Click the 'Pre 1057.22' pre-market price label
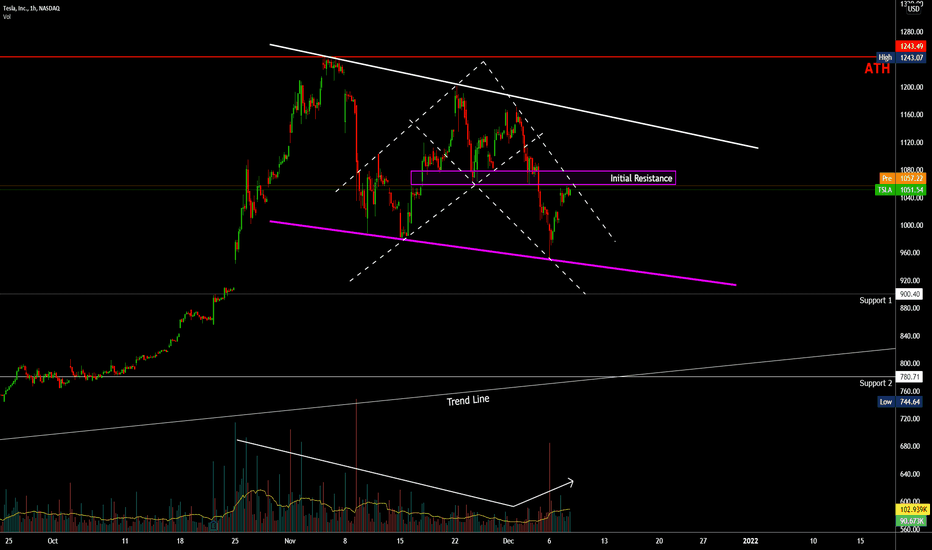932x550 pixels. click(902, 178)
